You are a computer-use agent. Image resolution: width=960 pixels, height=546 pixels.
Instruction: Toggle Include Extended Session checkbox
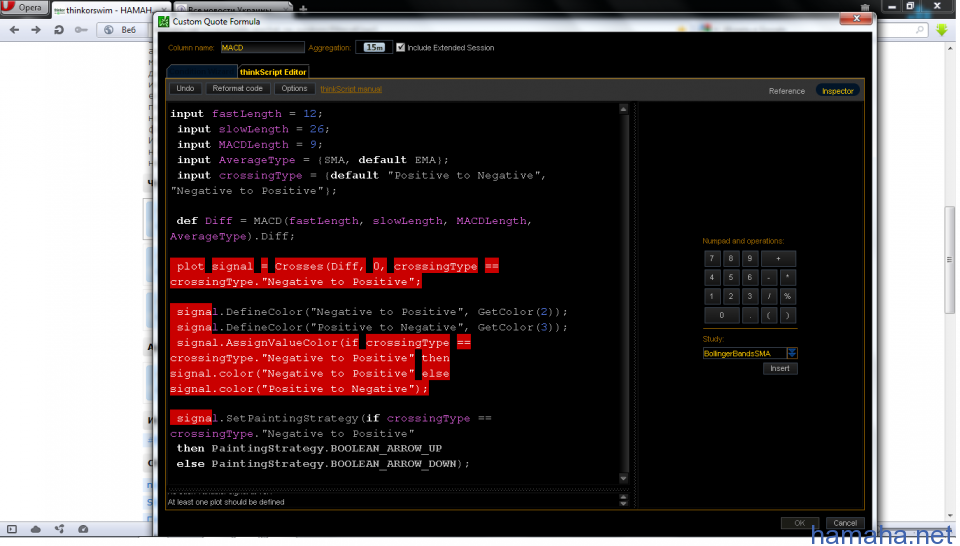(400, 47)
